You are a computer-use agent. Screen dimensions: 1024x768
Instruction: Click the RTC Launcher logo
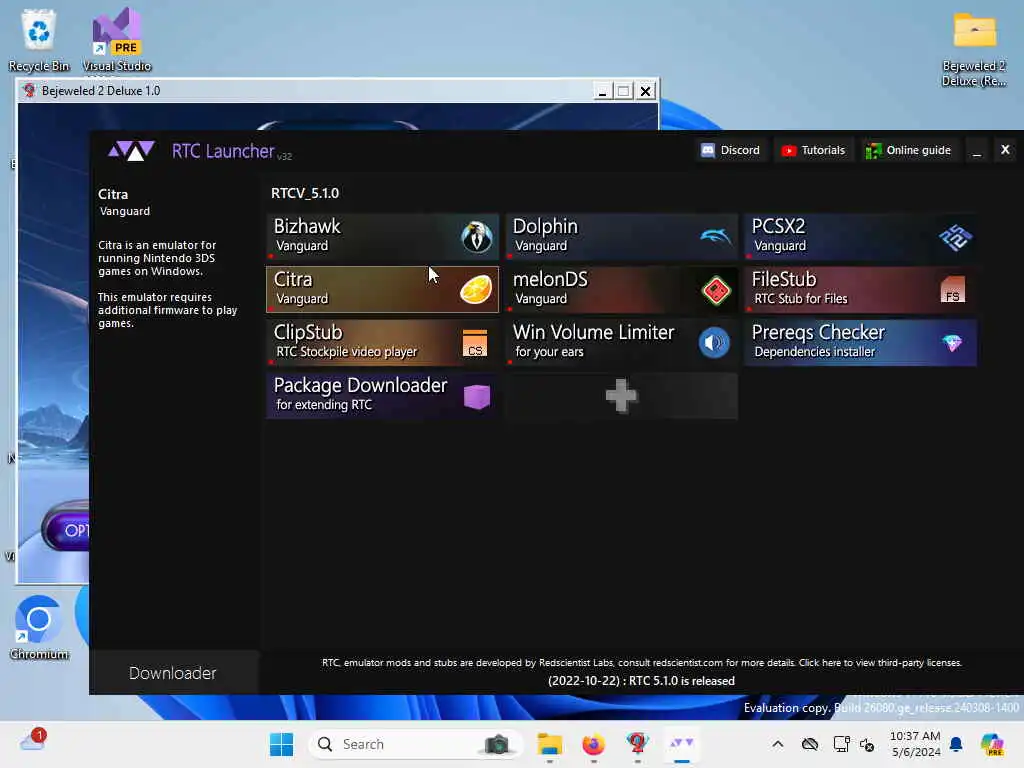coord(131,151)
